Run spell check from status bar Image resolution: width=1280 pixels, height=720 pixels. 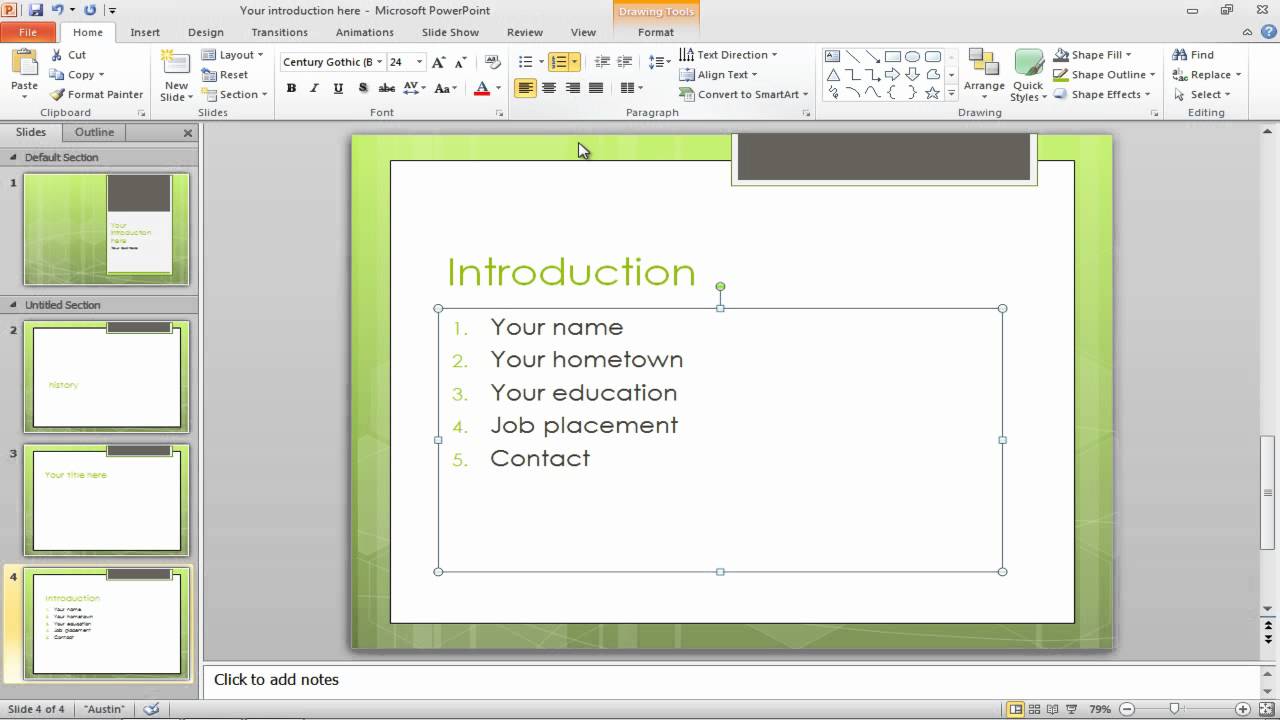[x=151, y=709]
